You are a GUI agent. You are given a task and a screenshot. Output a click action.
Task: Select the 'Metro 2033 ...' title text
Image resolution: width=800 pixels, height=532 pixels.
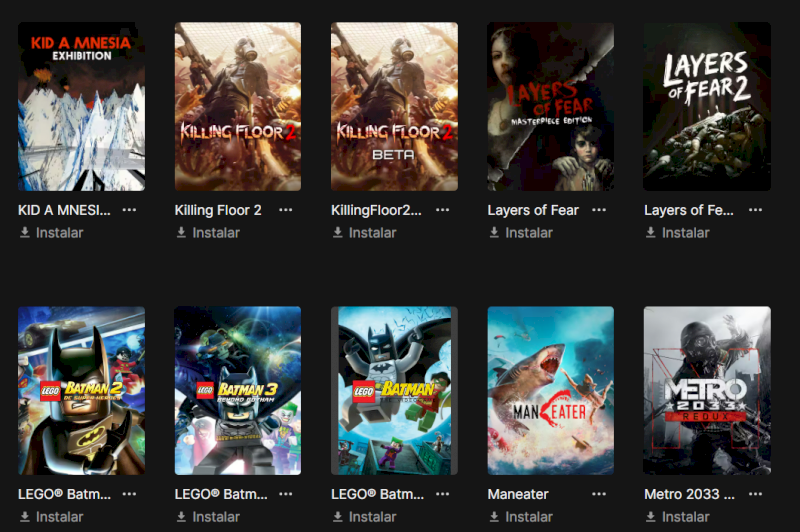[x=689, y=494]
